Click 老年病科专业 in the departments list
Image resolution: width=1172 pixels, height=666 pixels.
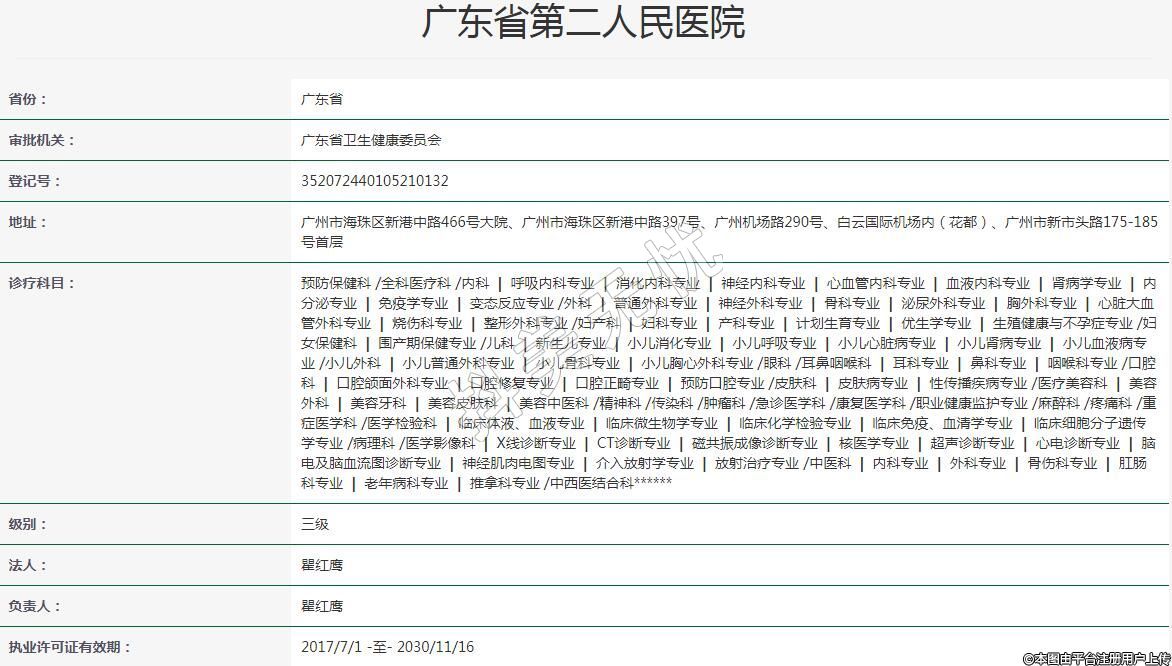pos(406,483)
